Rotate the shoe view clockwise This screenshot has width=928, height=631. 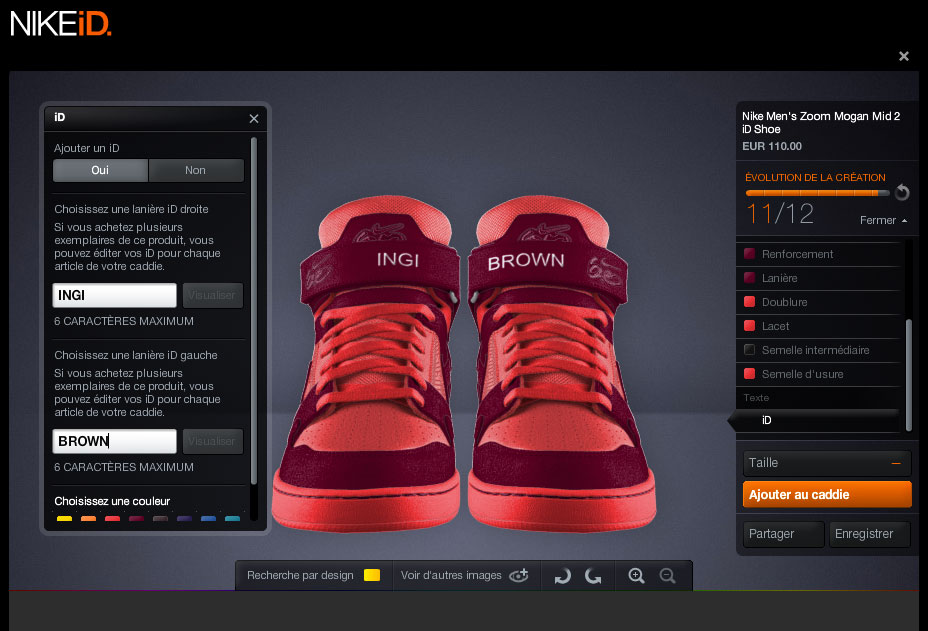point(593,575)
